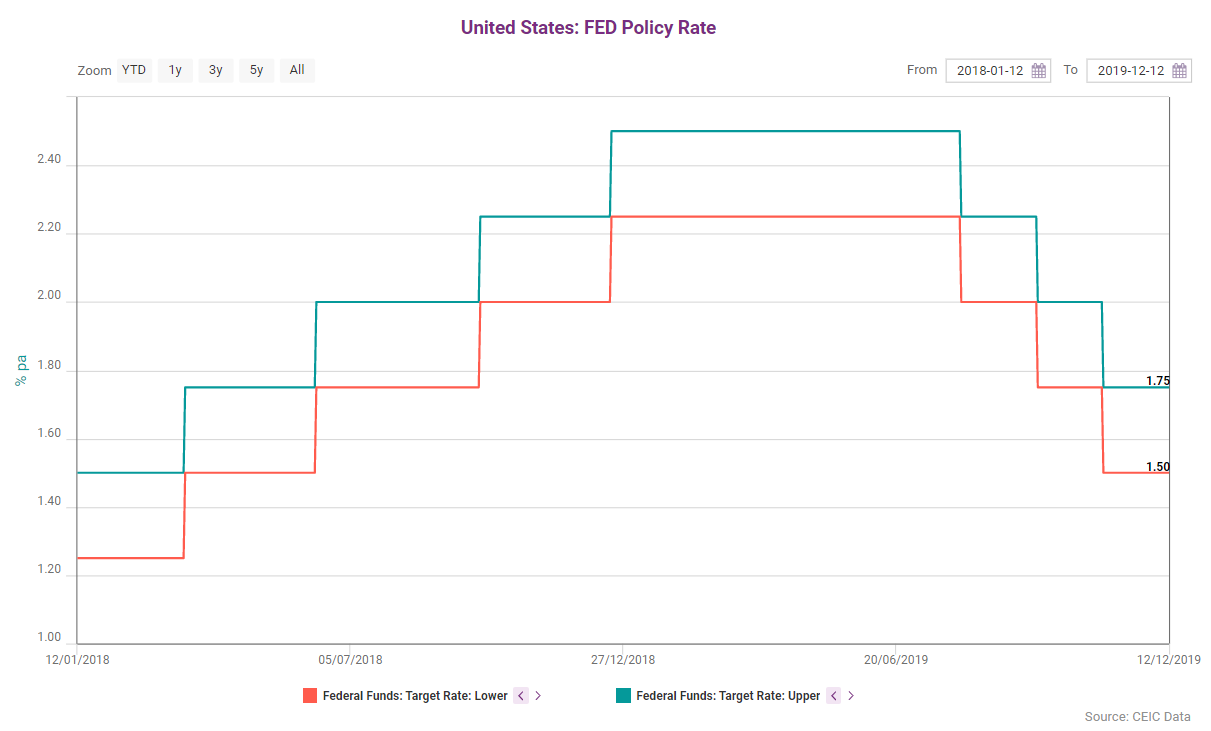
Task: Click previous arrow beside Target Rate: Upper
Action: pyautogui.click(x=833, y=696)
